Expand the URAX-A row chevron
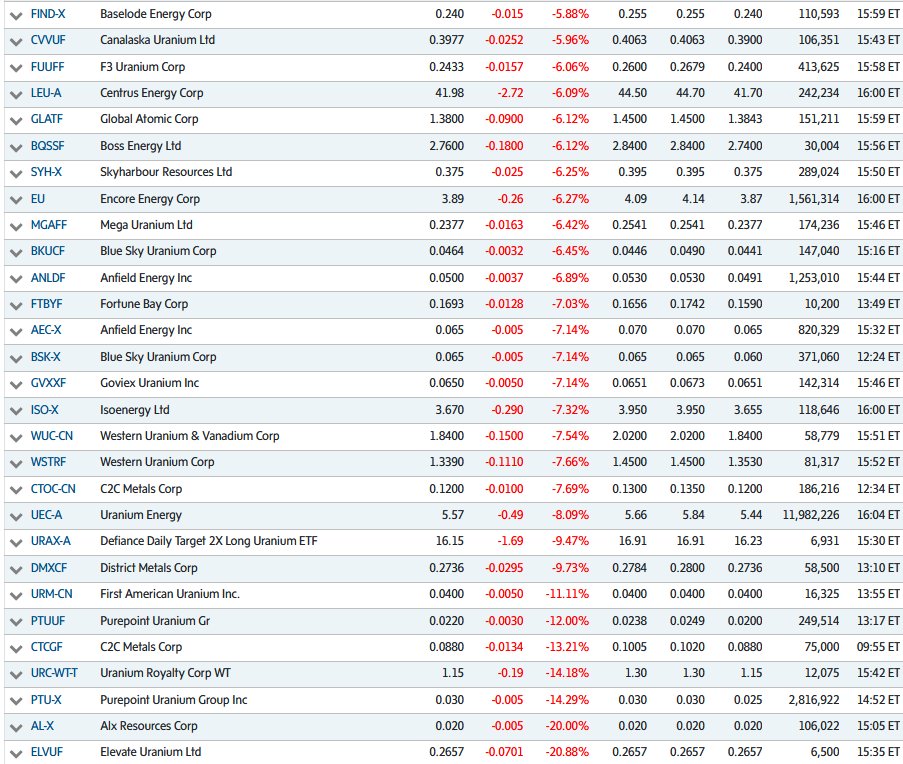The width and height of the screenshot is (903, 764). pyautogui.click(x=16, y=542)
